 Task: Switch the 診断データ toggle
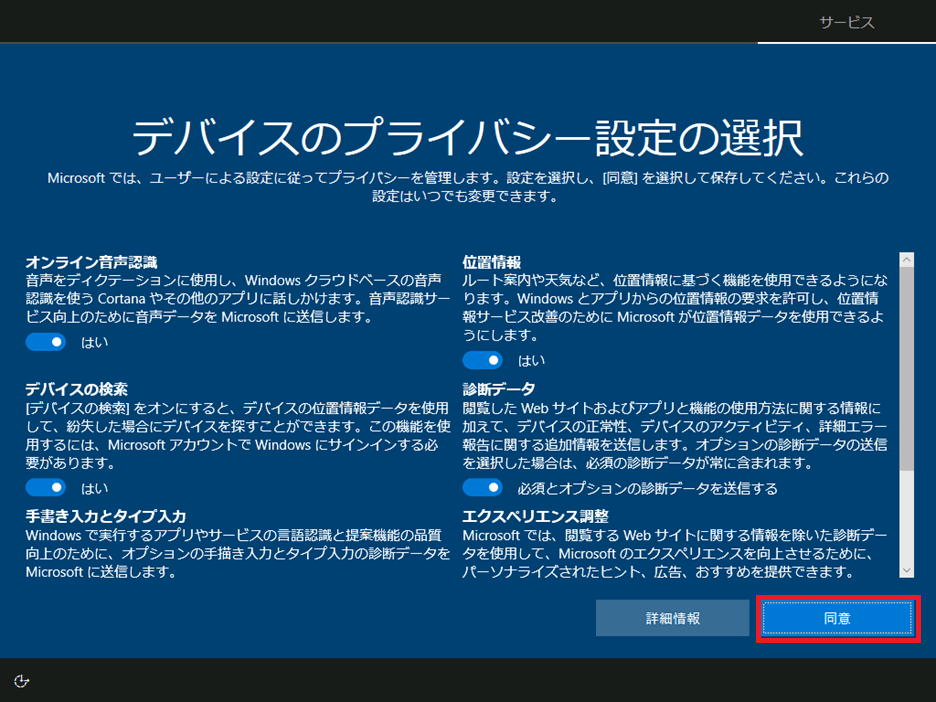point(482,488)
